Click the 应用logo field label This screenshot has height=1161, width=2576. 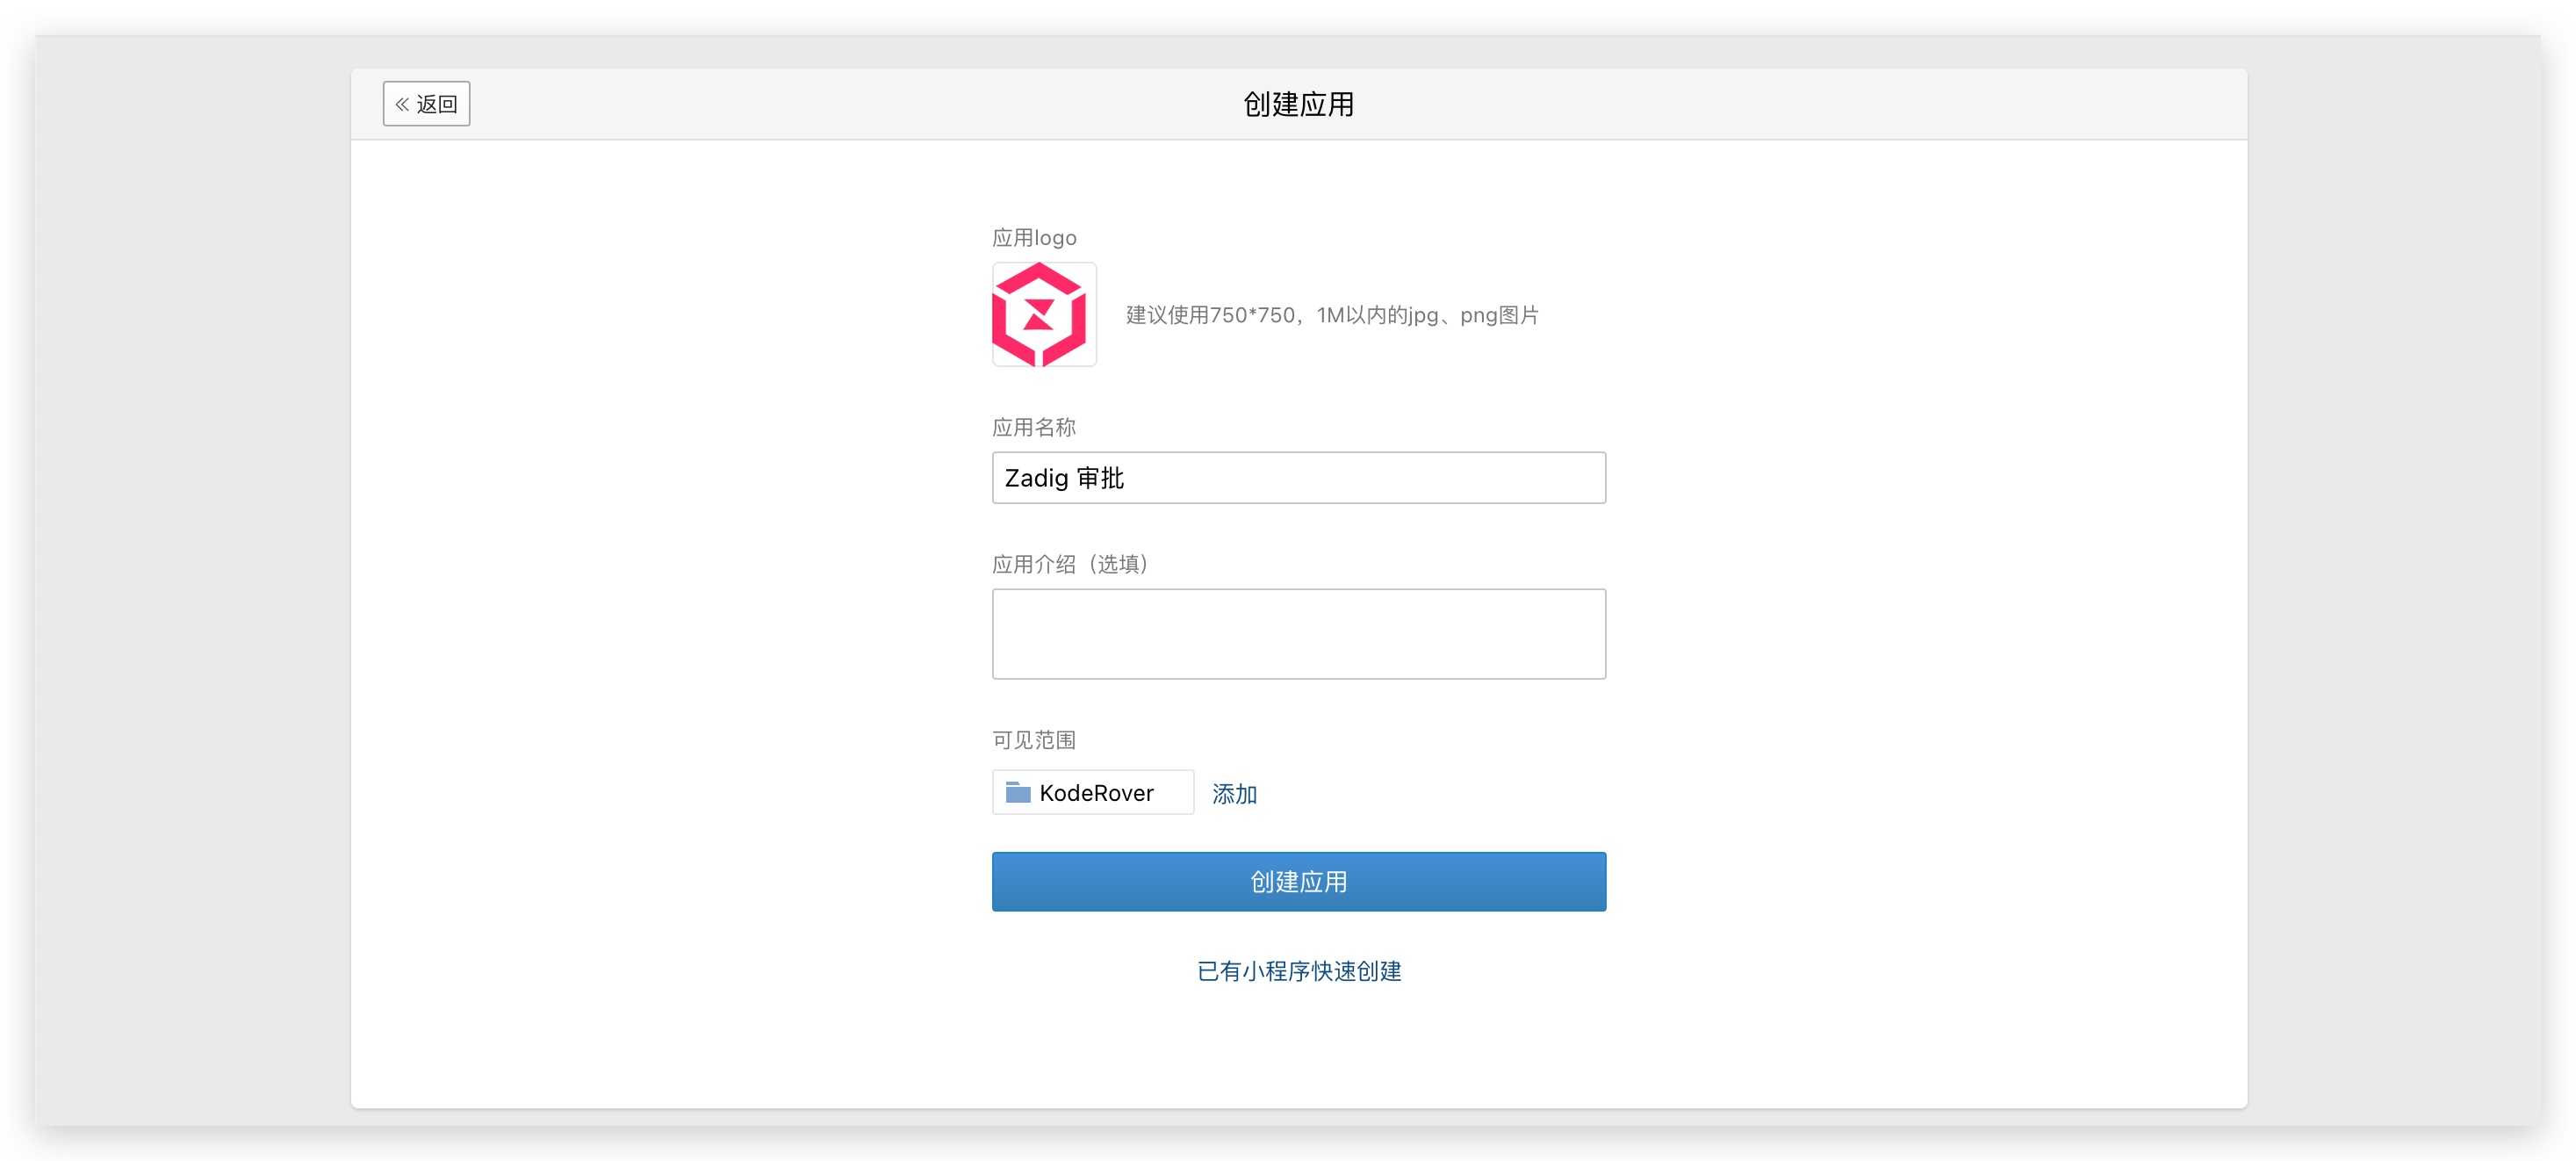pyautogui.click(x=1034, y=238)
